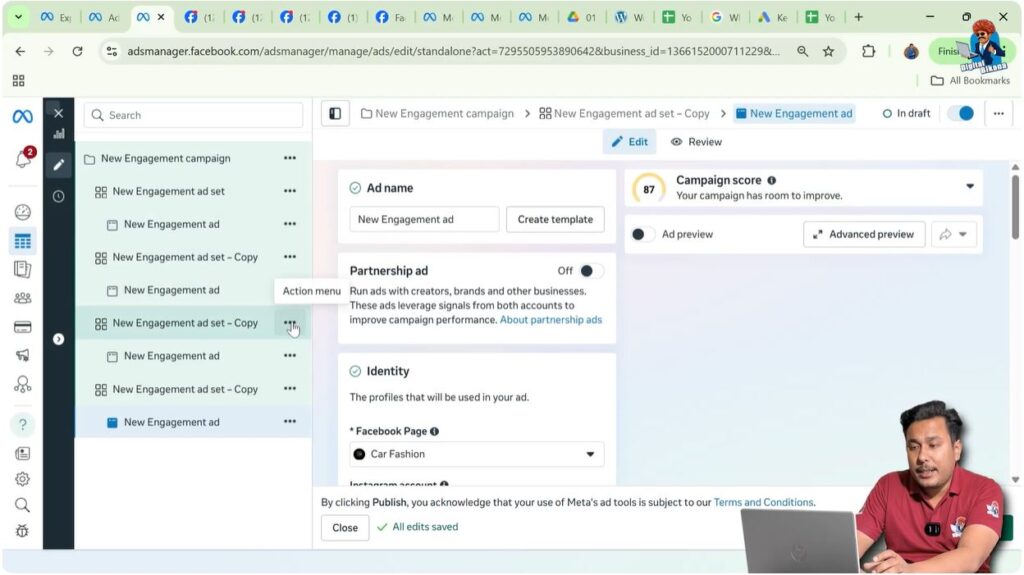Open Ads reporting document icon

point(22,269)
